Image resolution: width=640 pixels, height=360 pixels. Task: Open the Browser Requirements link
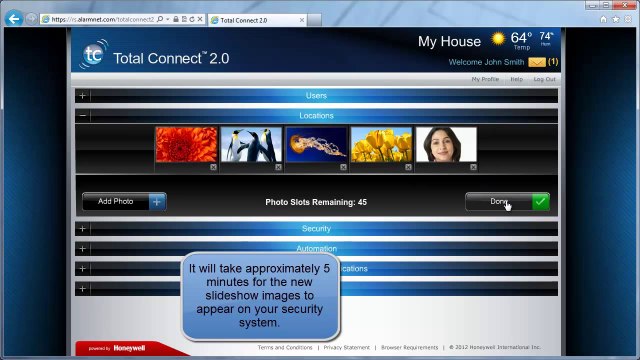(x=409, y=347)
